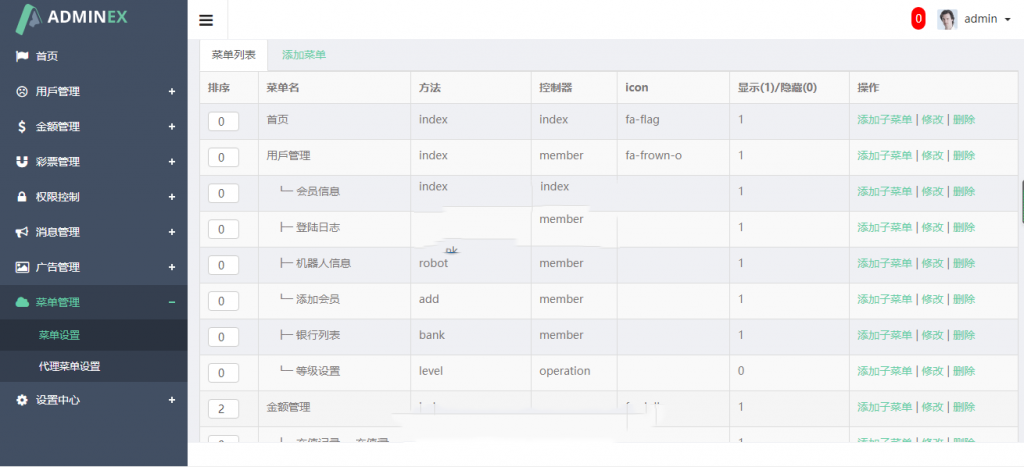1024x467 pixels.
Task: Open 代理菜单设置 in the sidebar
Action: 69,366
